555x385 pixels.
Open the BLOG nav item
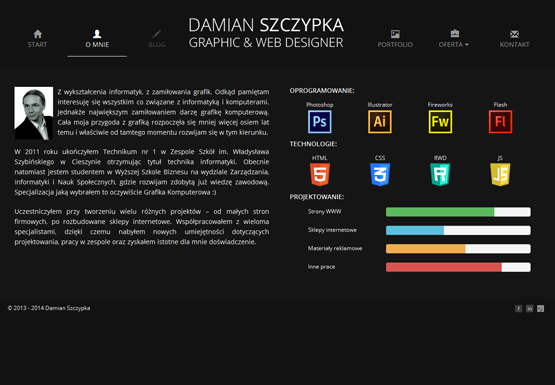click(x=157, y=39)
